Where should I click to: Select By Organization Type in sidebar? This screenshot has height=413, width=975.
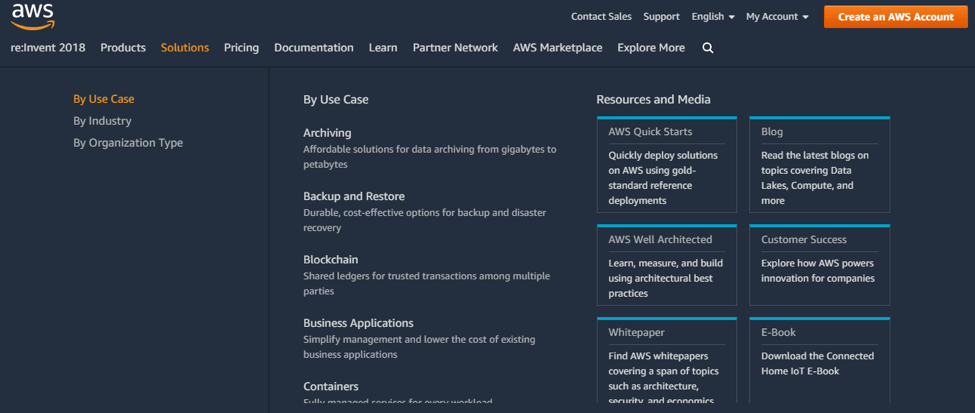pyautogui.click(x=128, y=142)
